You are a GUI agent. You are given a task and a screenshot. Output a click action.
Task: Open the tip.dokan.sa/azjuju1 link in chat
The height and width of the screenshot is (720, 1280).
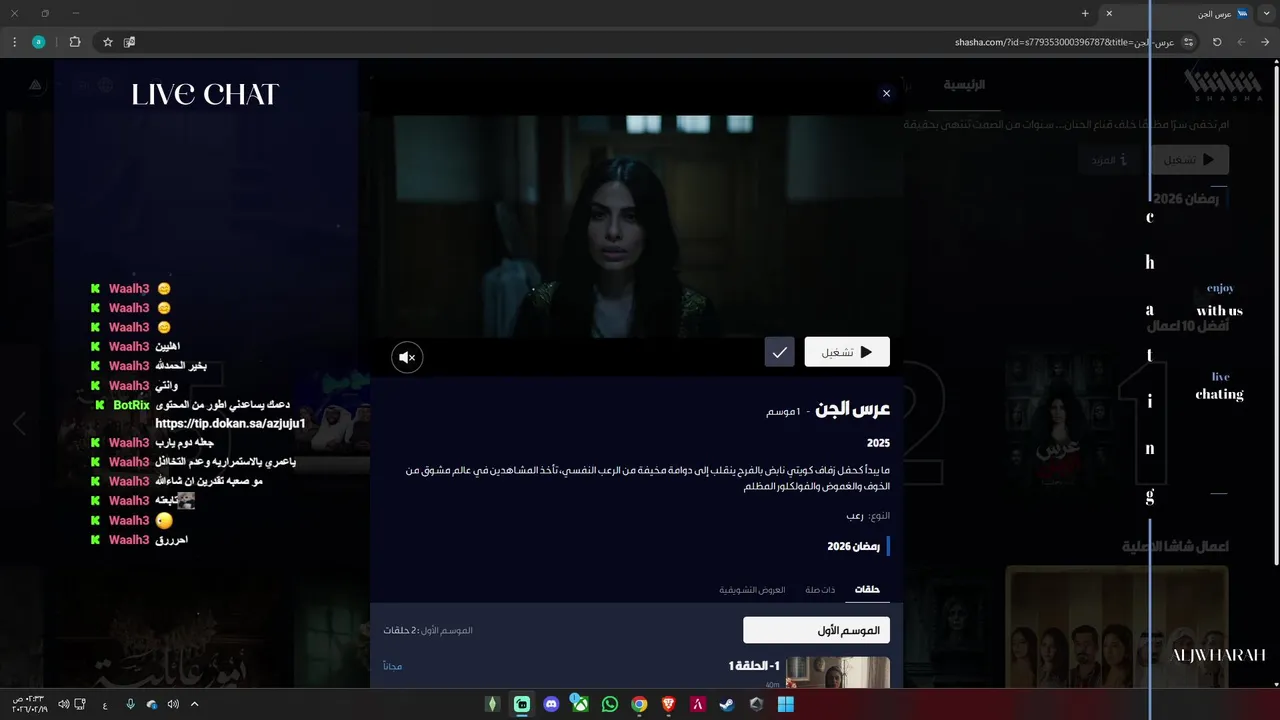coord(230,424)
